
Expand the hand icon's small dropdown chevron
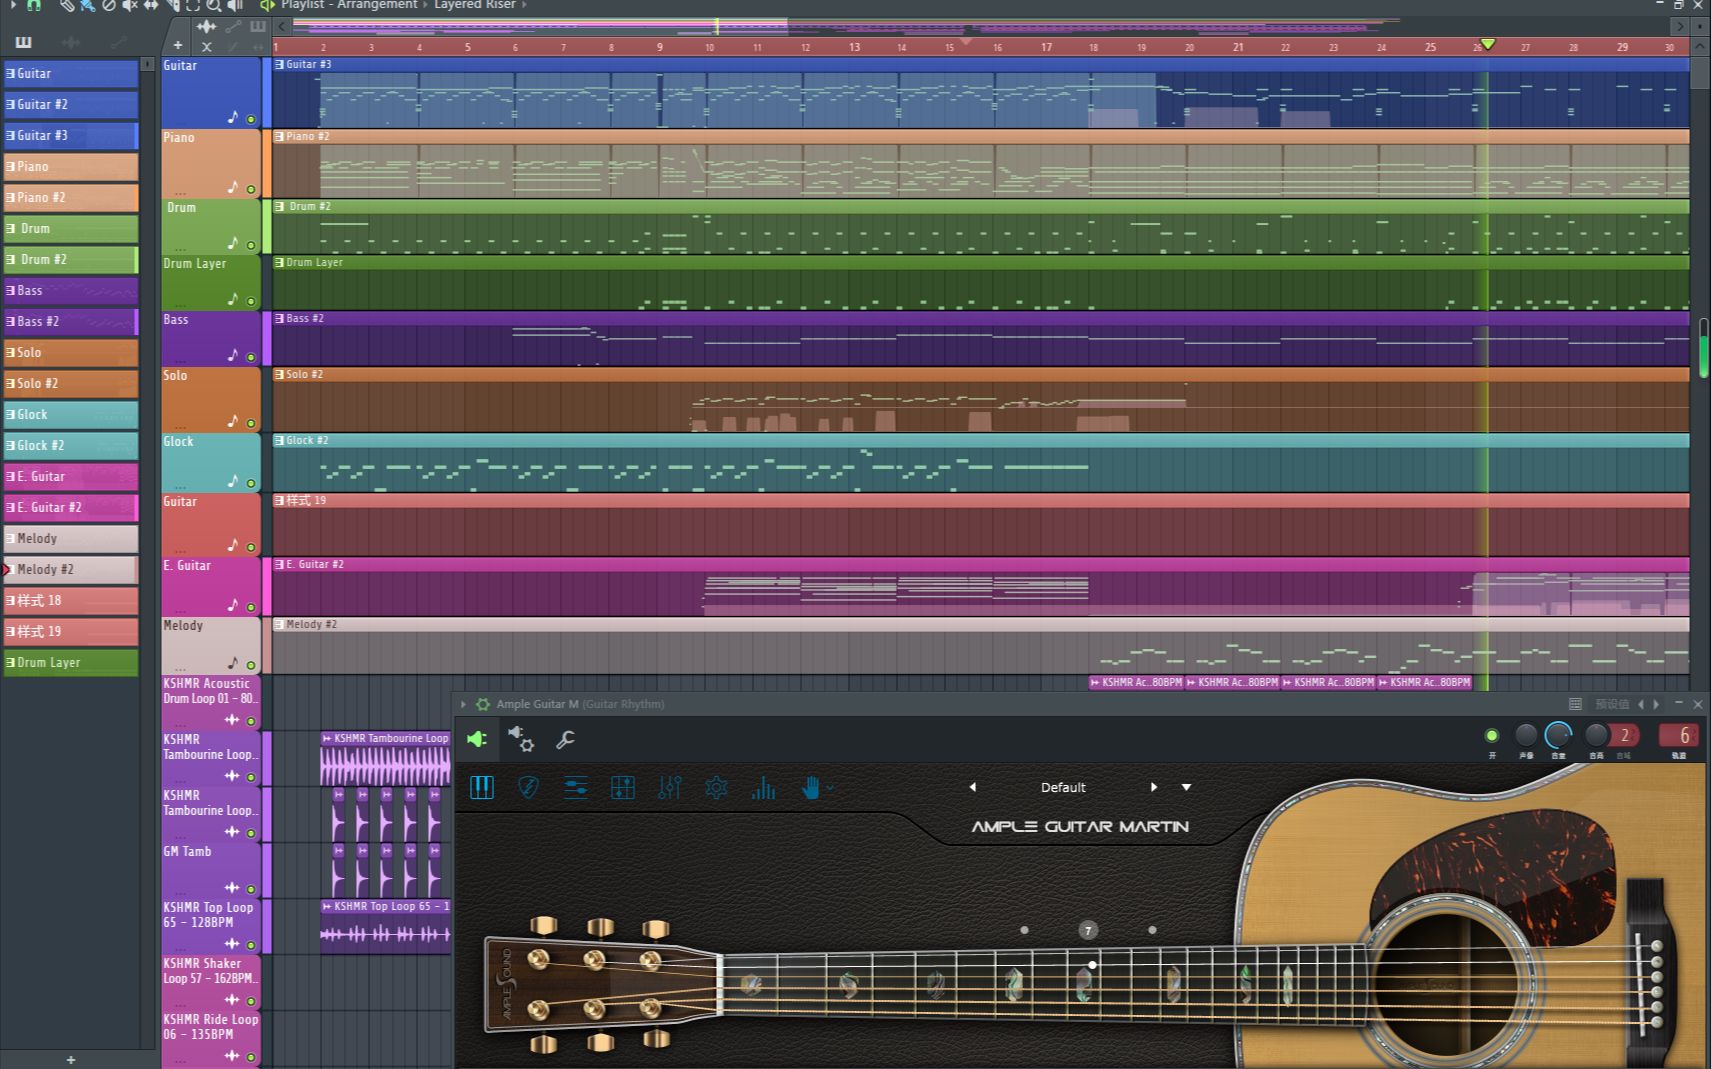830,788
